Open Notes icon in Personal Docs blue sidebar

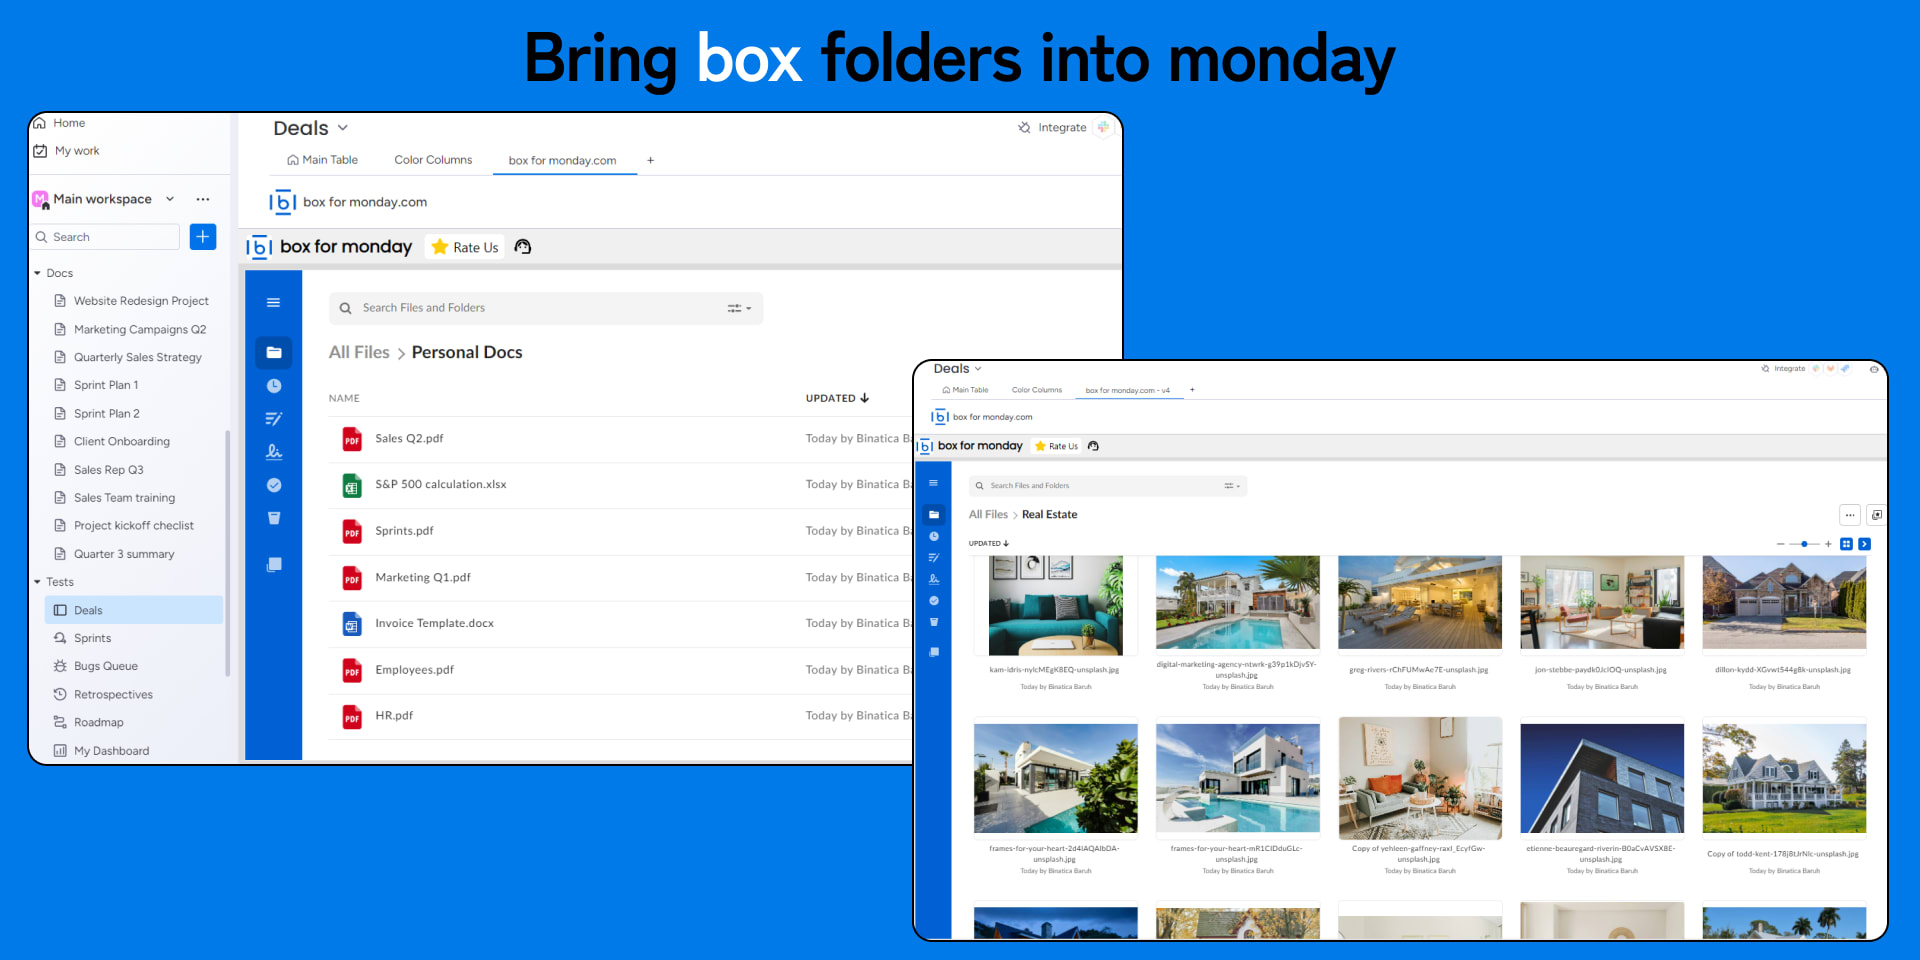273,419
